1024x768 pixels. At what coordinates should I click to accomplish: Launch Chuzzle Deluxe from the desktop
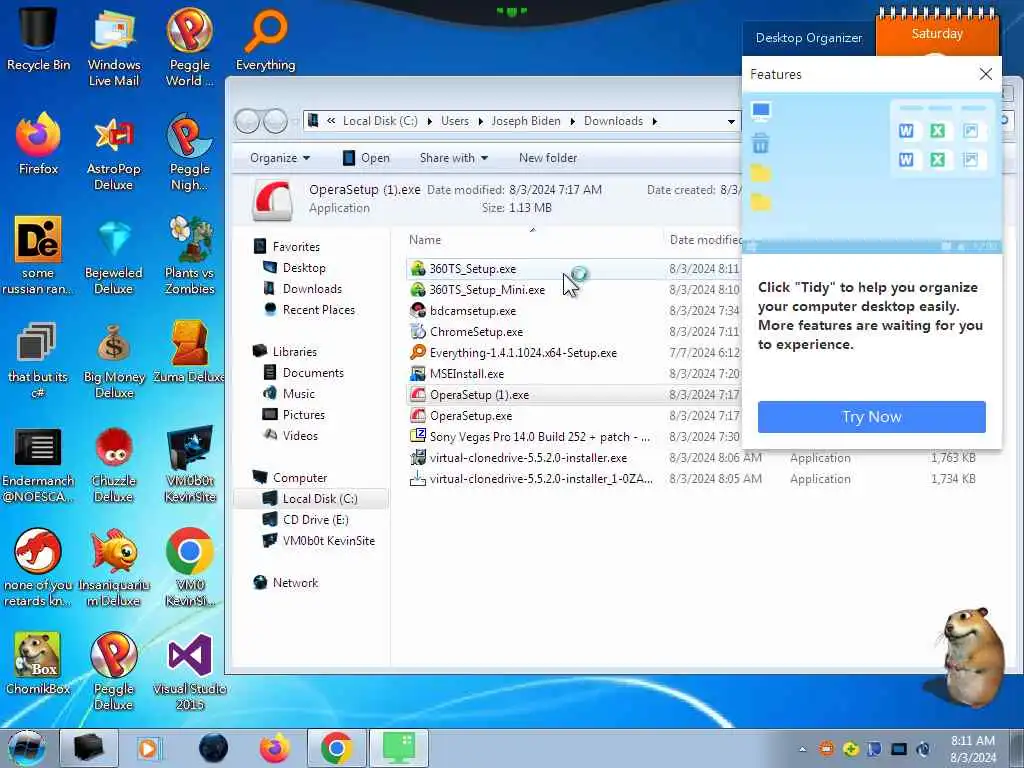click(x=114, y=464)
